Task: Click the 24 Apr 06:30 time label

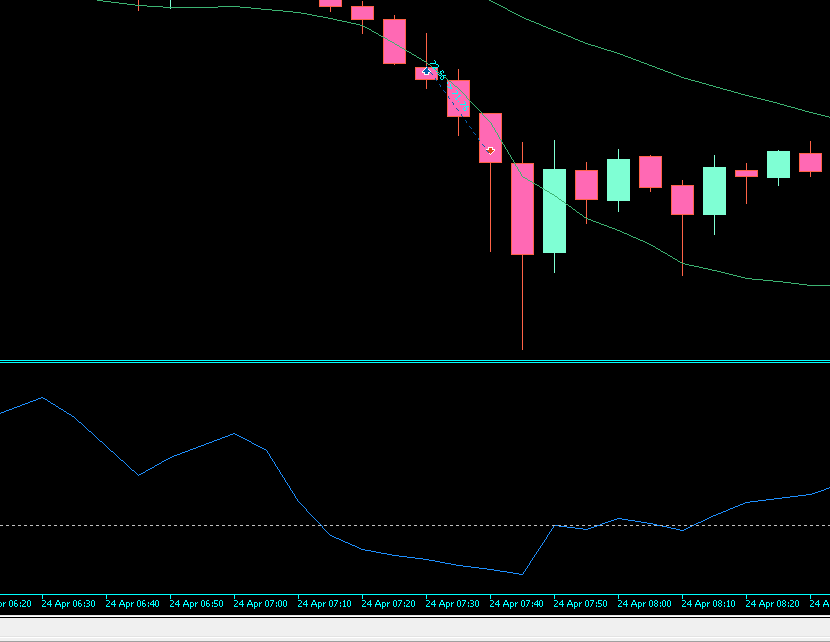Action: coord(68,604)
